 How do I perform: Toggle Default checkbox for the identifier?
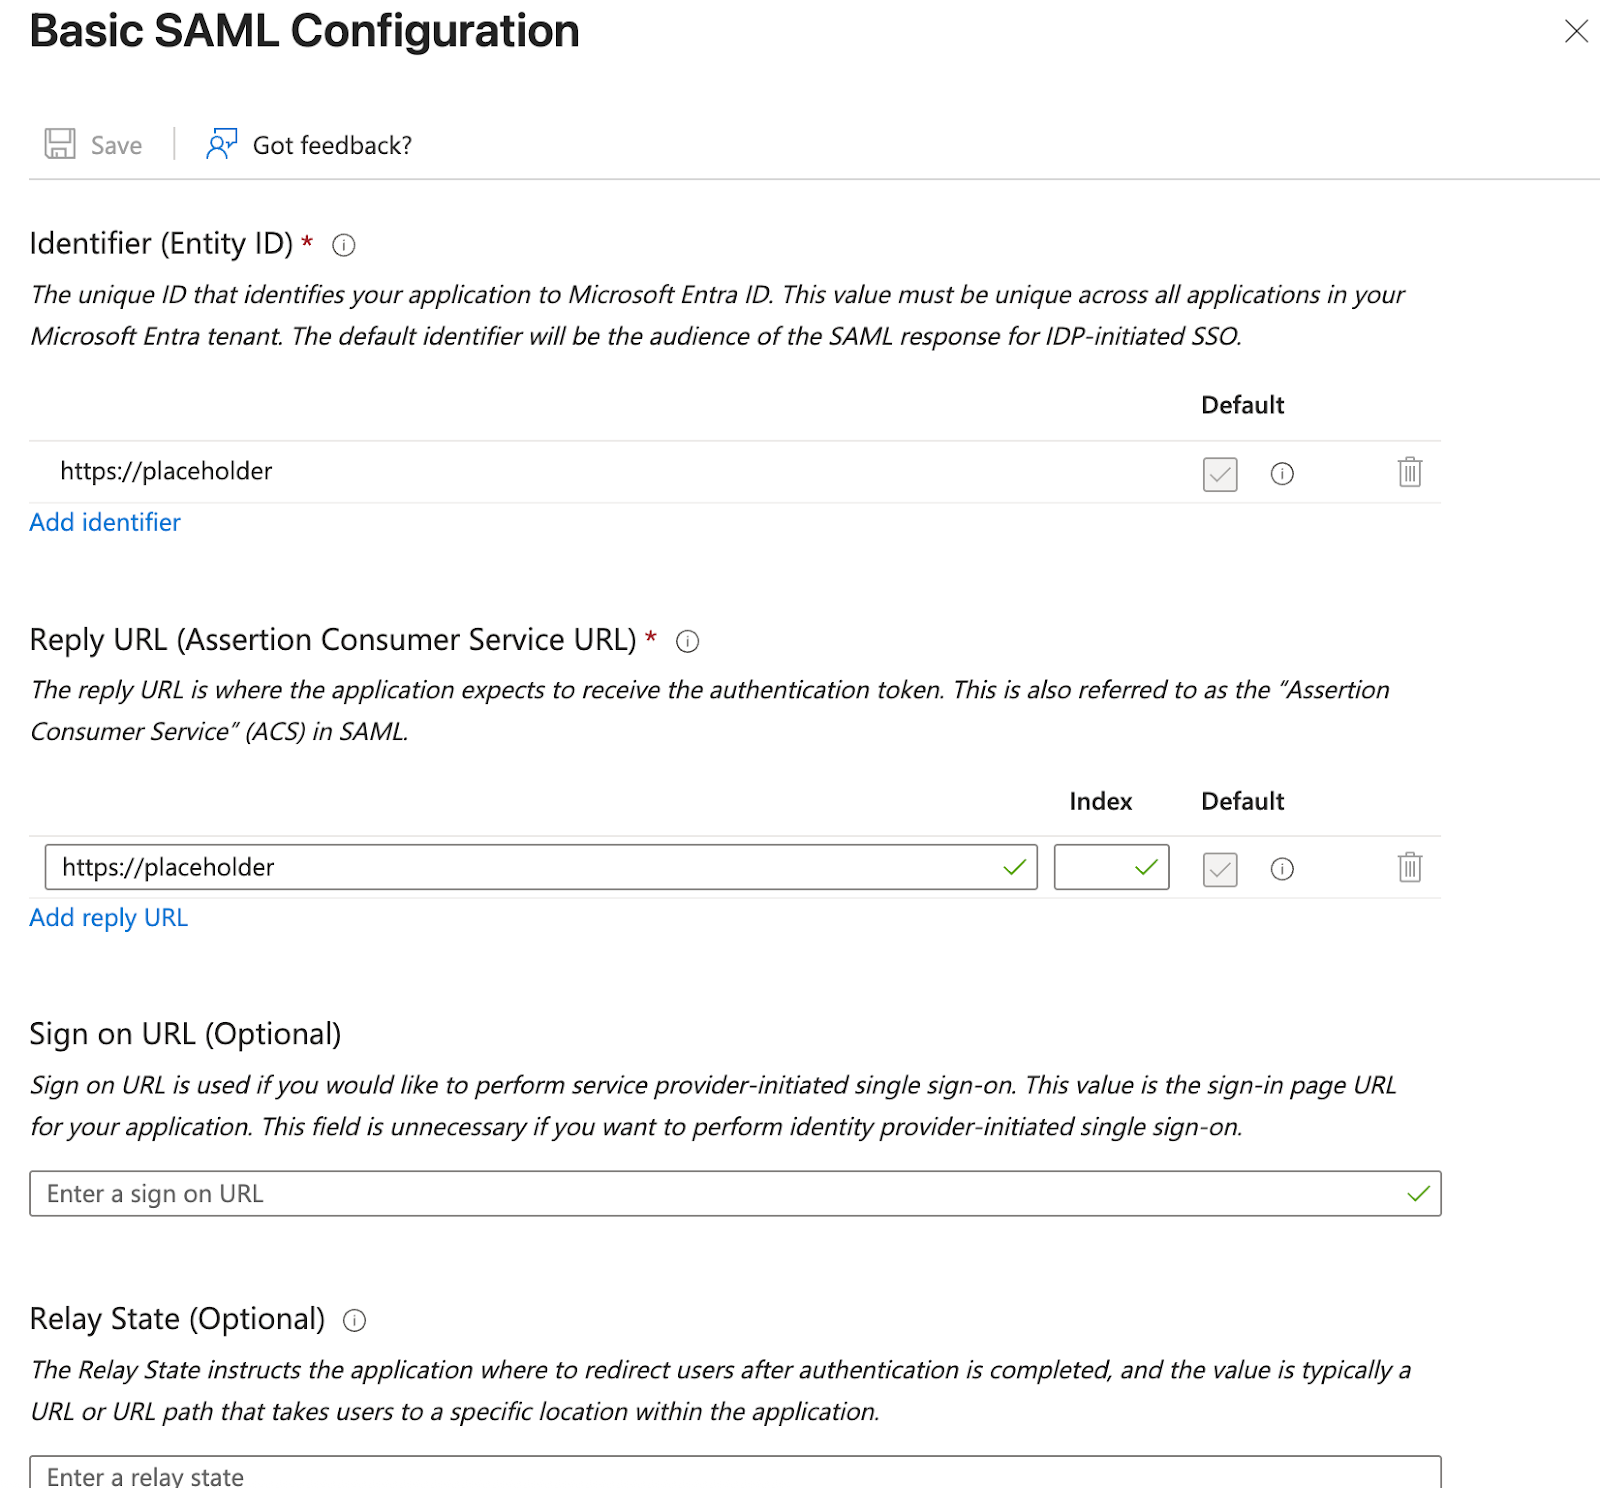pos(1218,474)
